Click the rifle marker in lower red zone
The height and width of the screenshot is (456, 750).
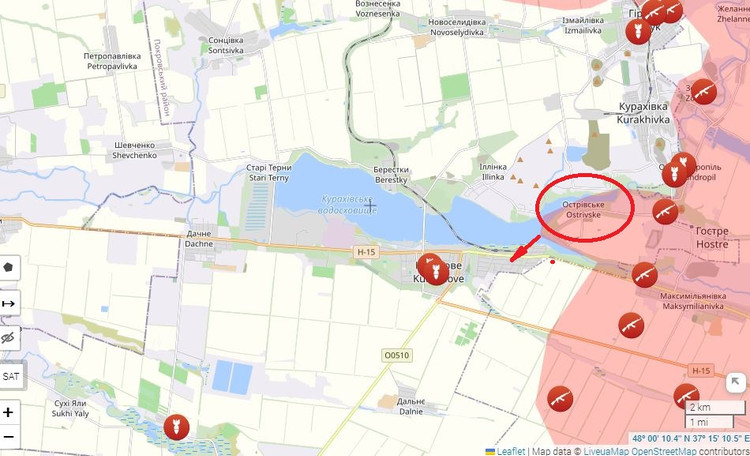click(x=560, y=399)
